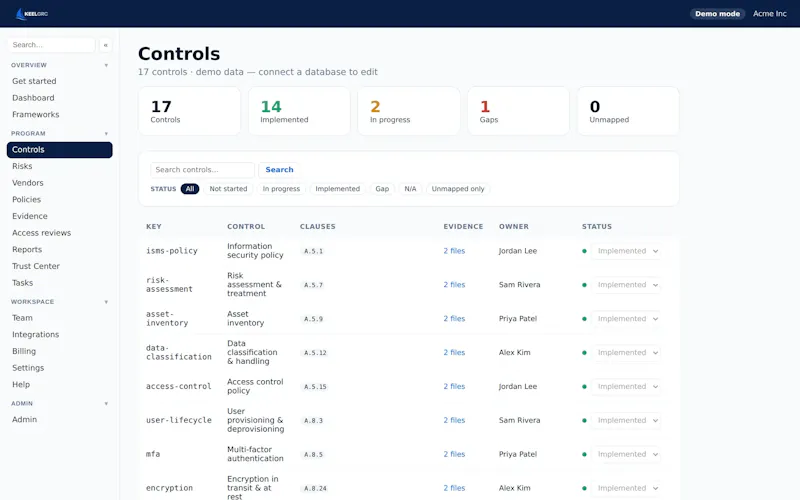This screenshot has height=500, width=800.
Task: Click the 0 Unmapped summary card
Action: [x=628, y=111]
